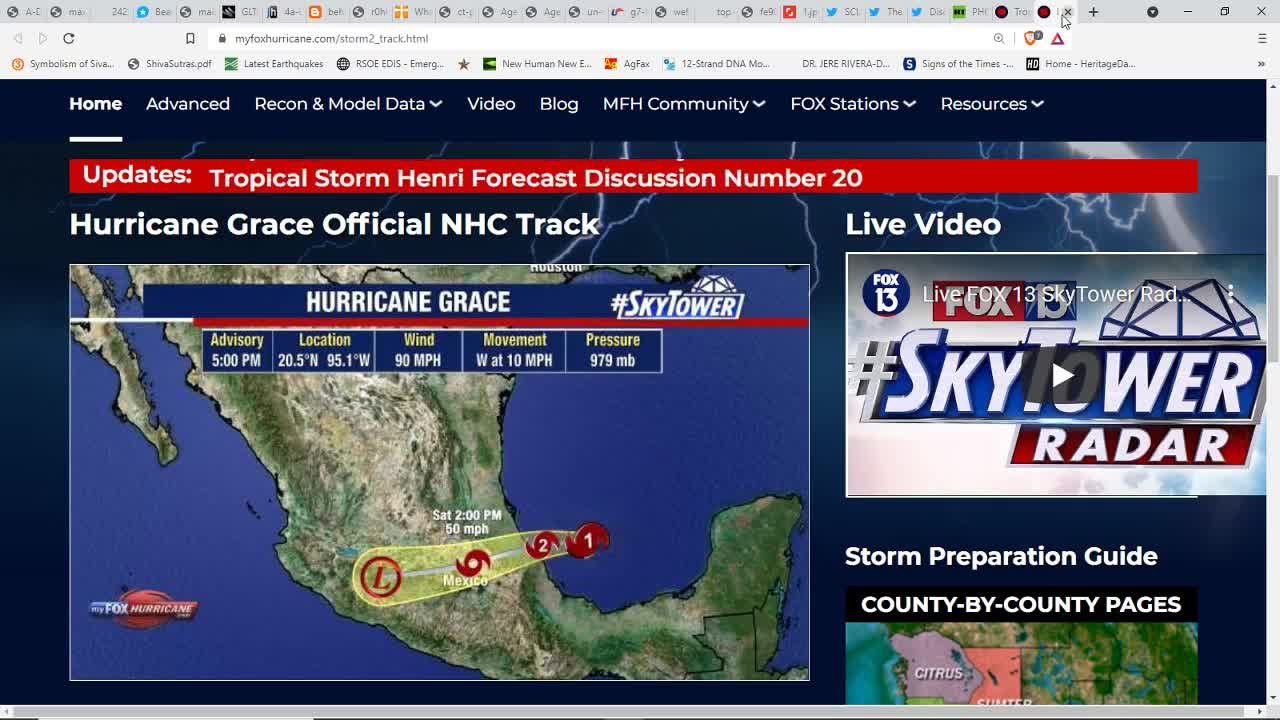Click the Hurricane Grace track map image
This screenshot has width=1280, height=720.
[x=439, y=472]
